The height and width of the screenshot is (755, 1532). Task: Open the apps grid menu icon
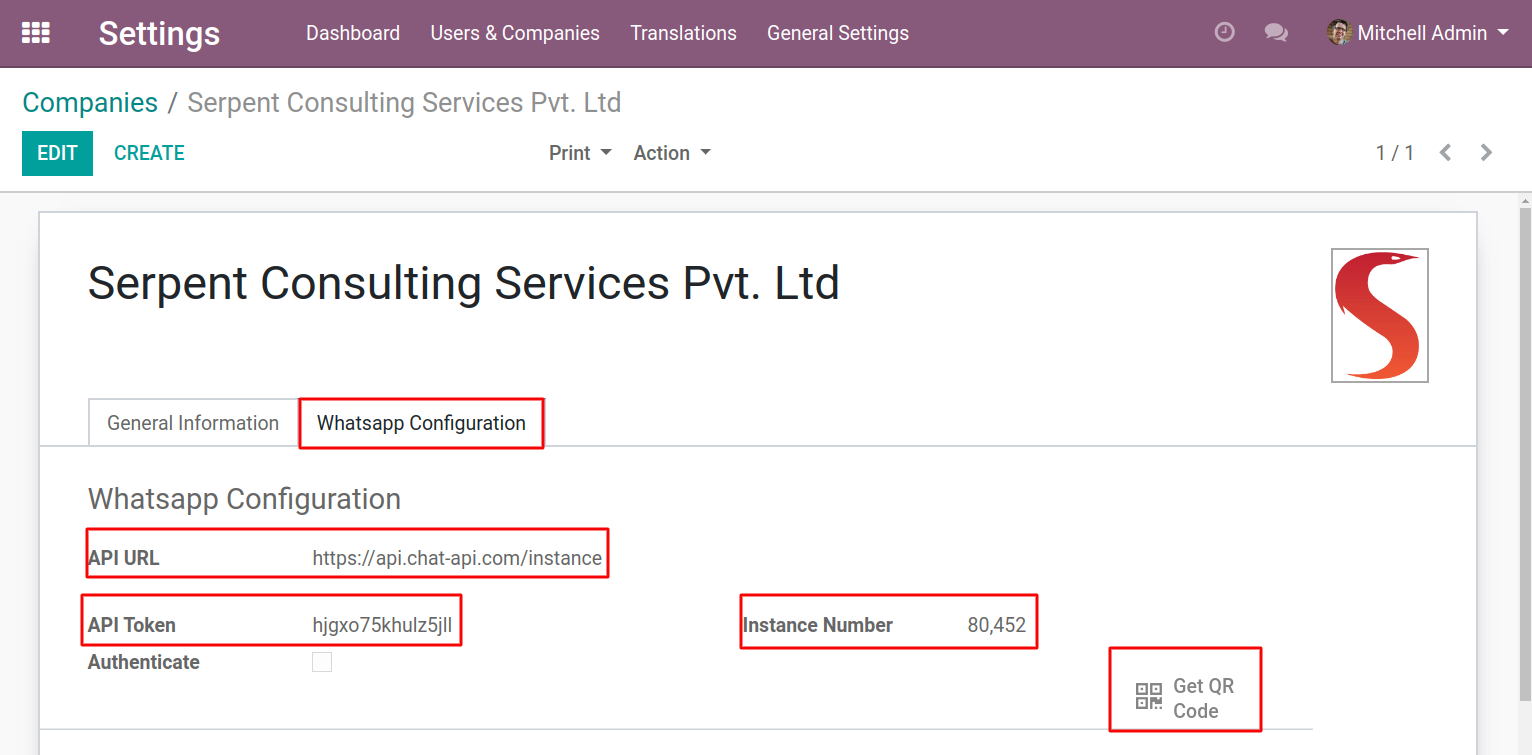[36, 33]
